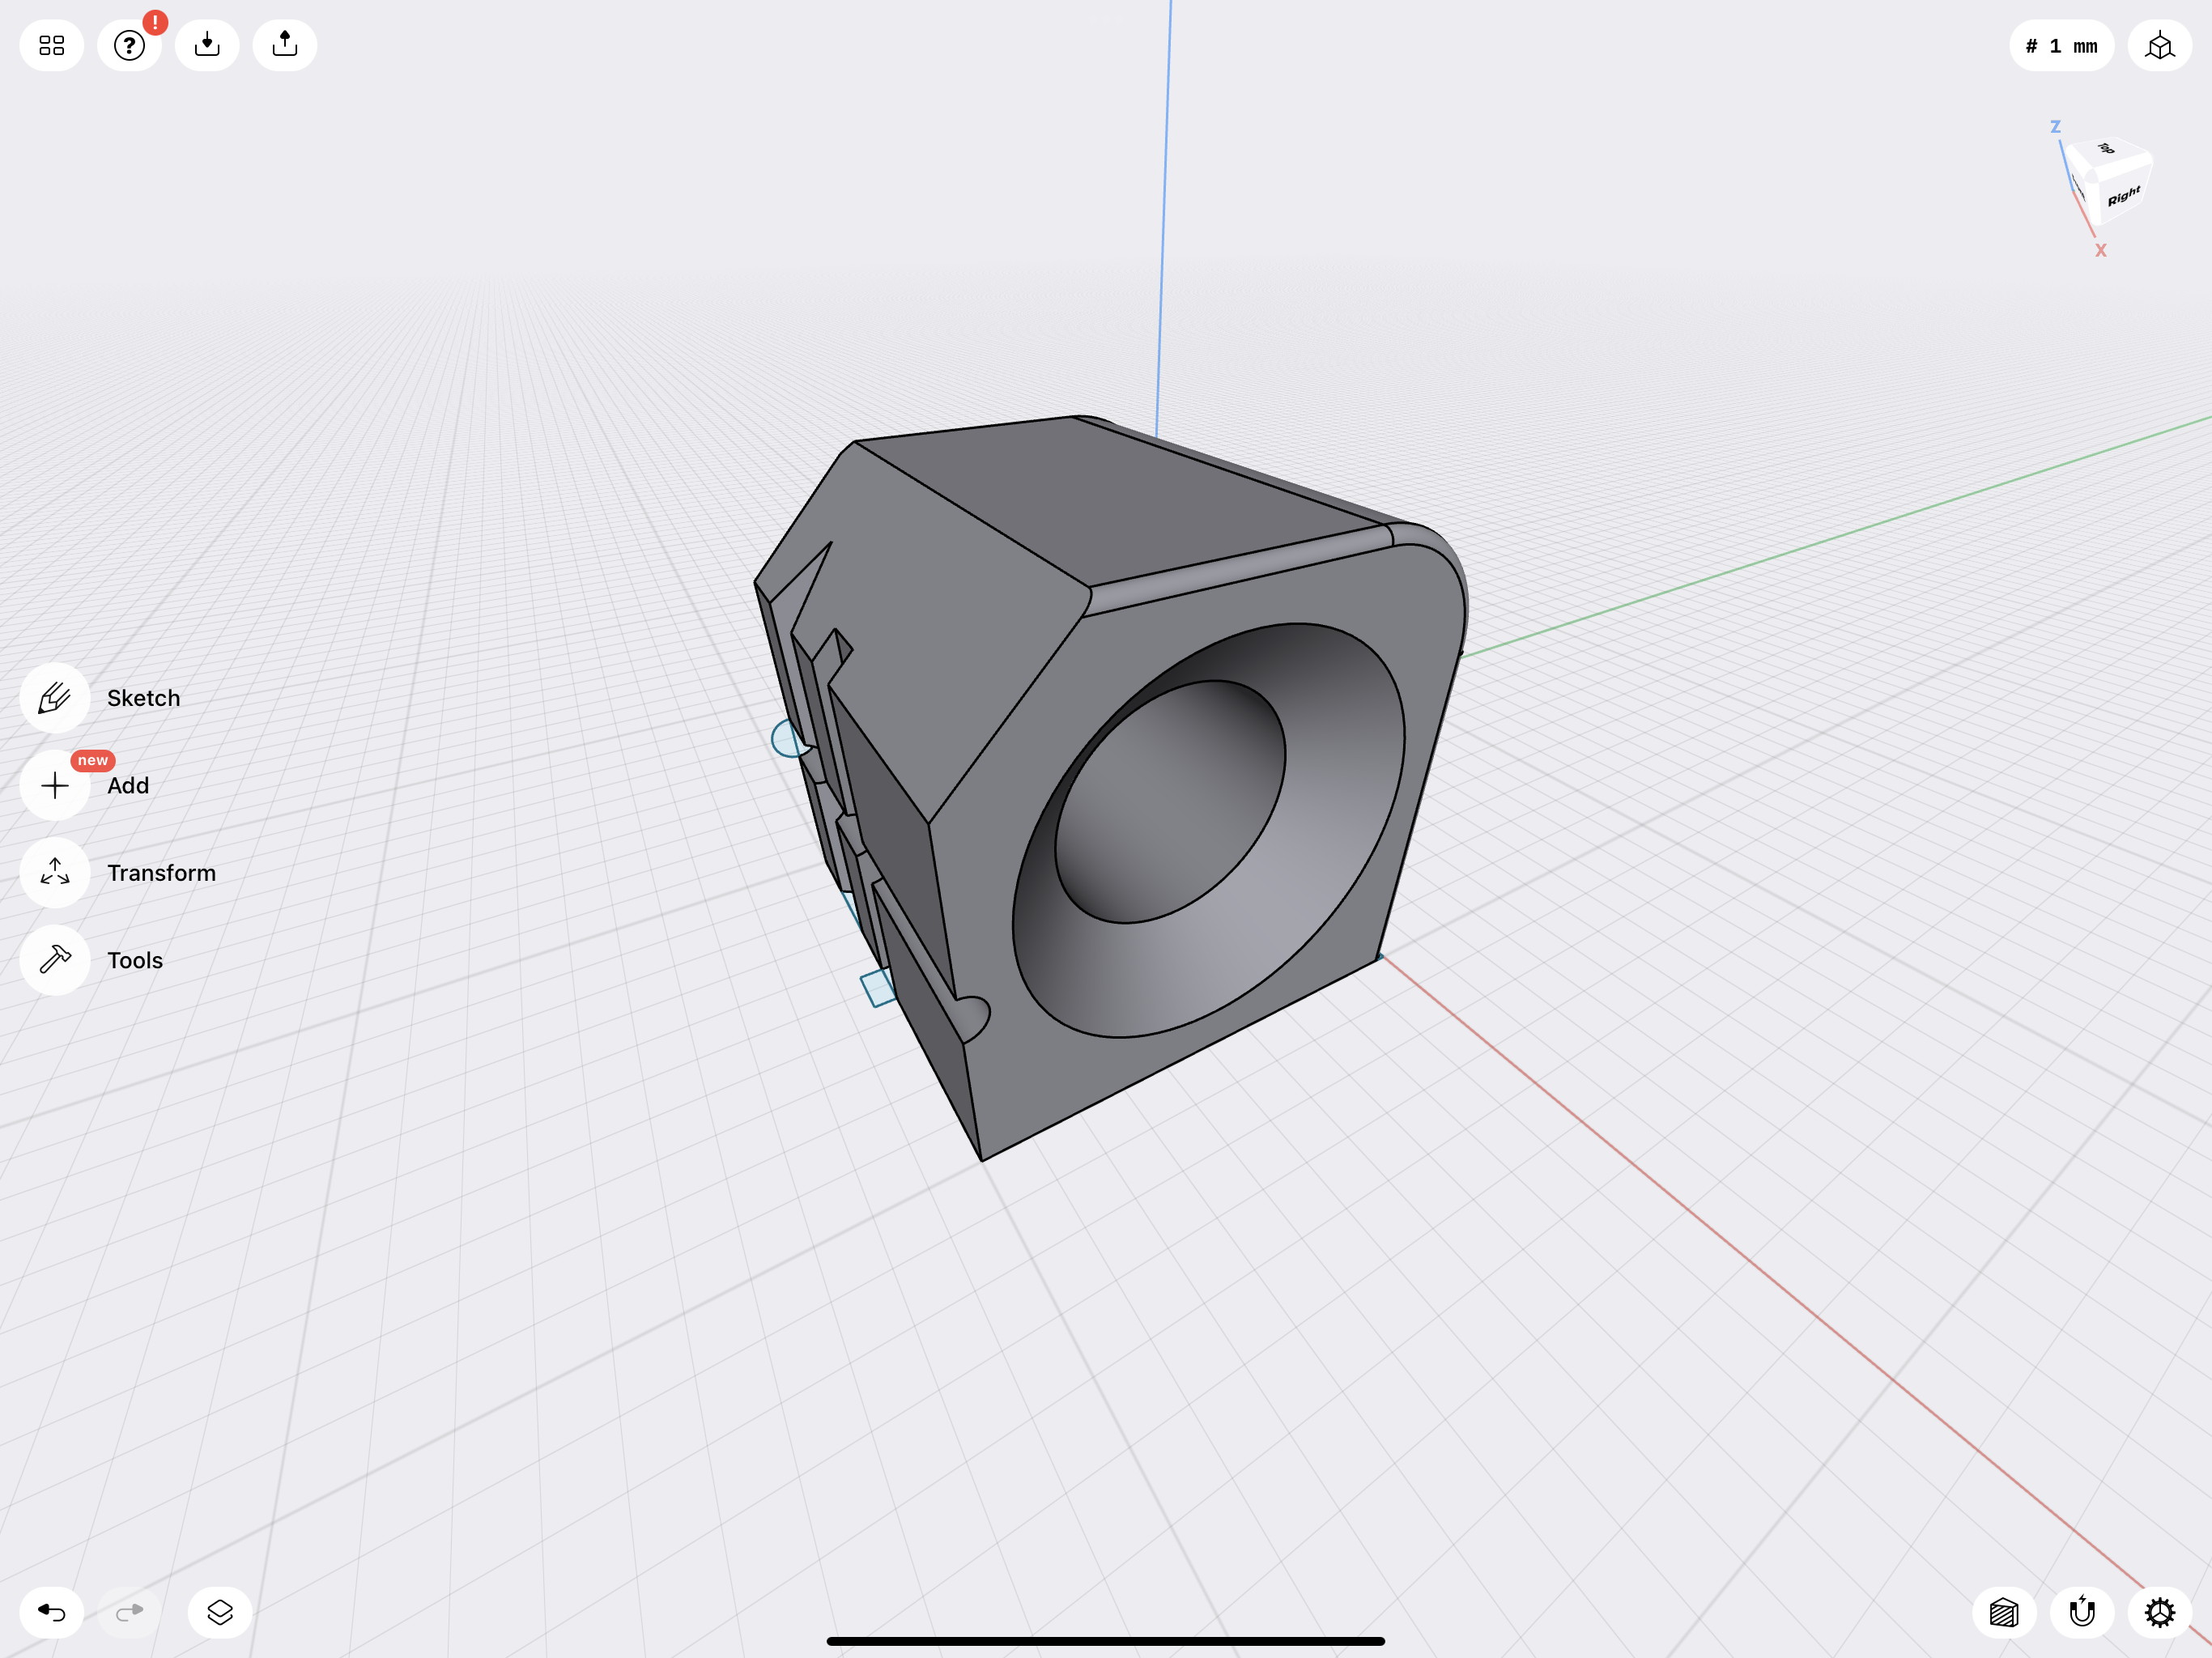Tap the export share icon

(285, 45)
